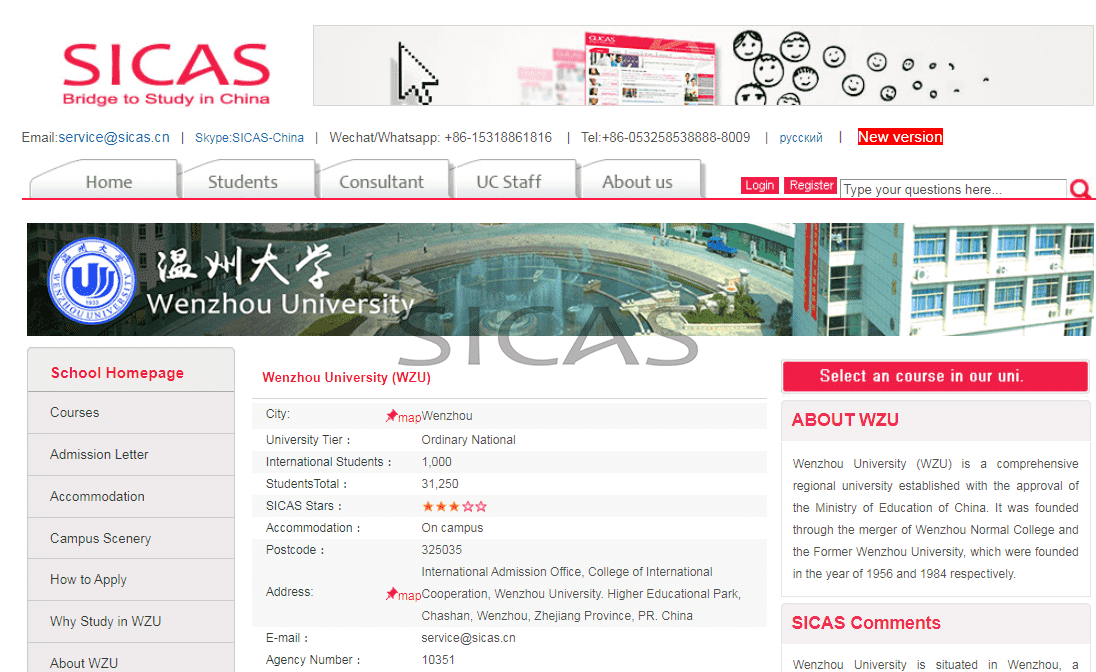Image resolution: width=1096 pixels, height=672 pixels.
Task: Open Admission Letter in the sidebar
Action: [x=131, y=455]
